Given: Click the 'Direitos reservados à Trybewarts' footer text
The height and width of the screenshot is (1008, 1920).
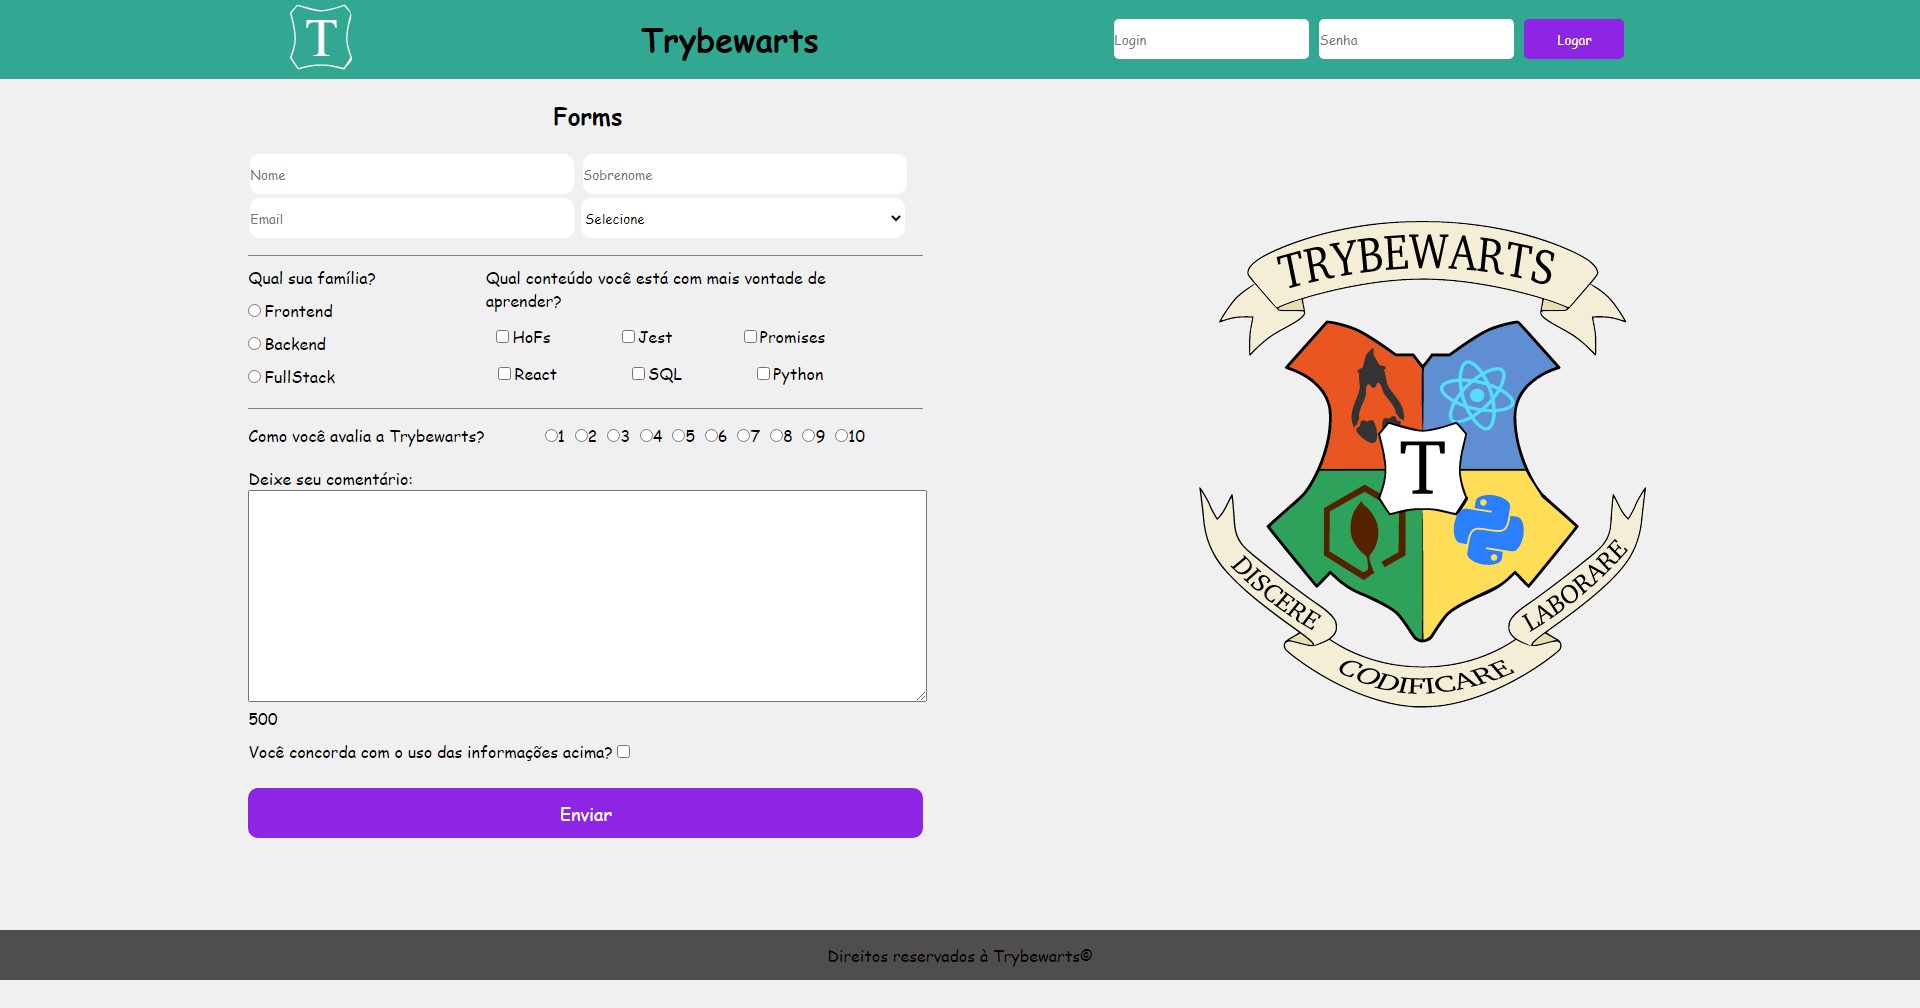Looking at the screenshot, I should point(960,956).
